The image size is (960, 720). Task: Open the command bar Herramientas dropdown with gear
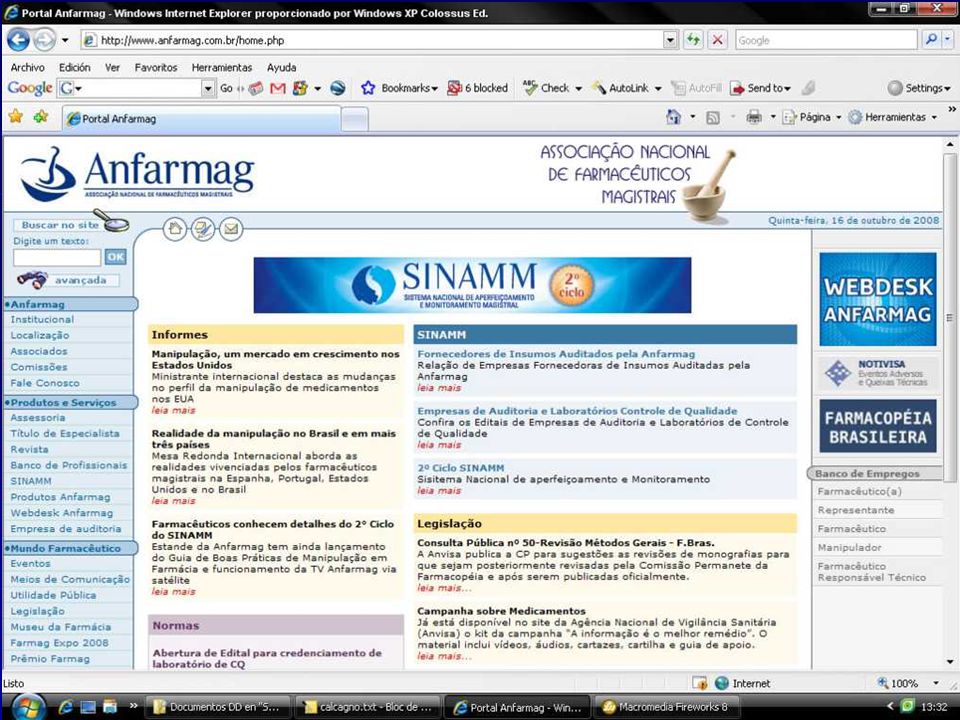pos(893,118)
